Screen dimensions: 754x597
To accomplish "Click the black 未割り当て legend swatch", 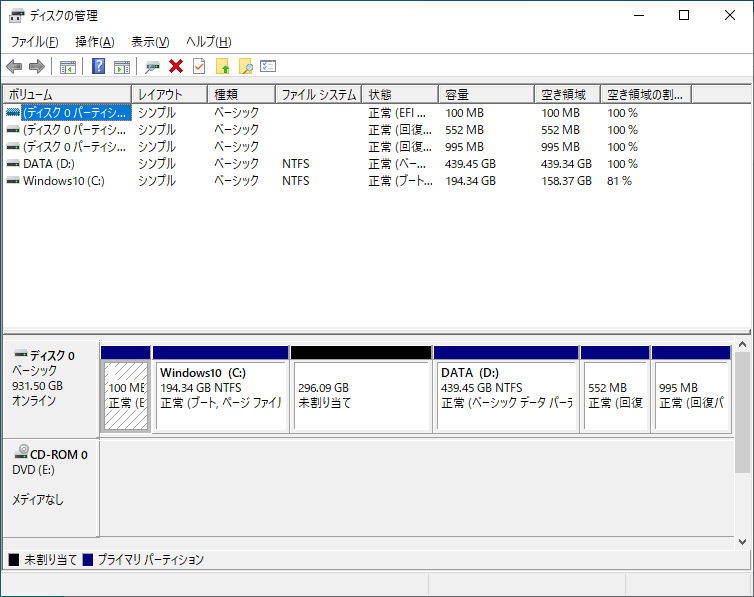I will click(14, 560).
